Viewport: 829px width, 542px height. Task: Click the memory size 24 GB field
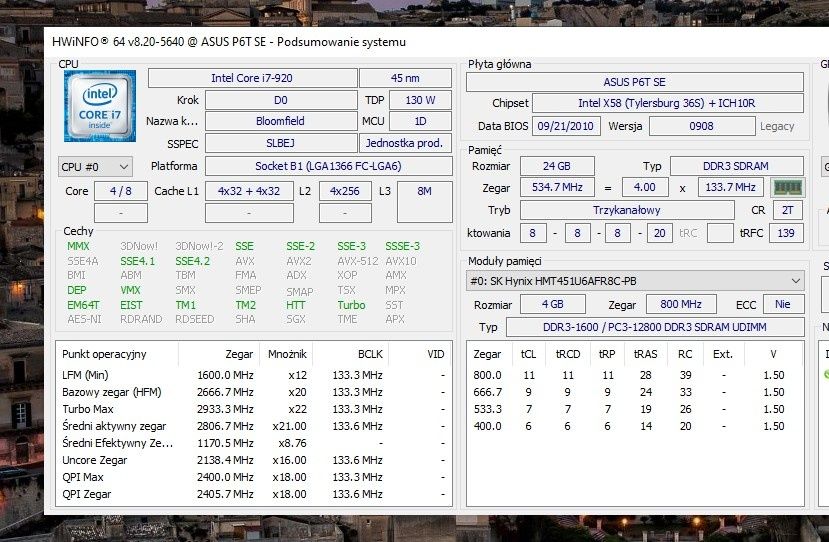(x=557, y=166)
